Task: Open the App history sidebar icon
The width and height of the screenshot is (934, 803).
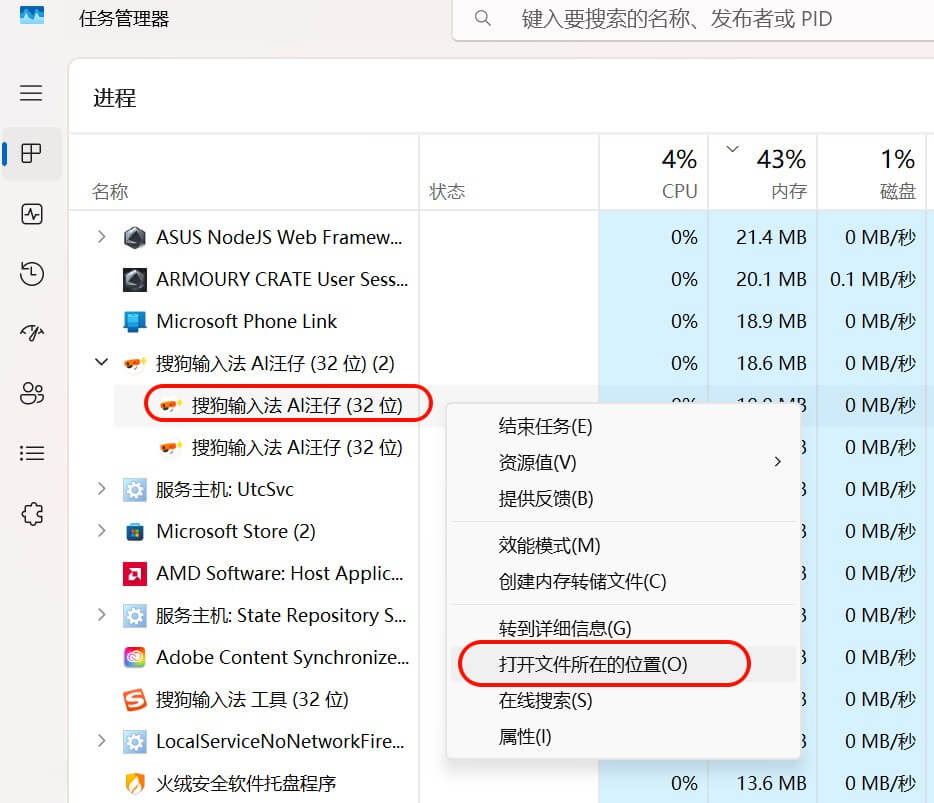Action: pos(31,274)
